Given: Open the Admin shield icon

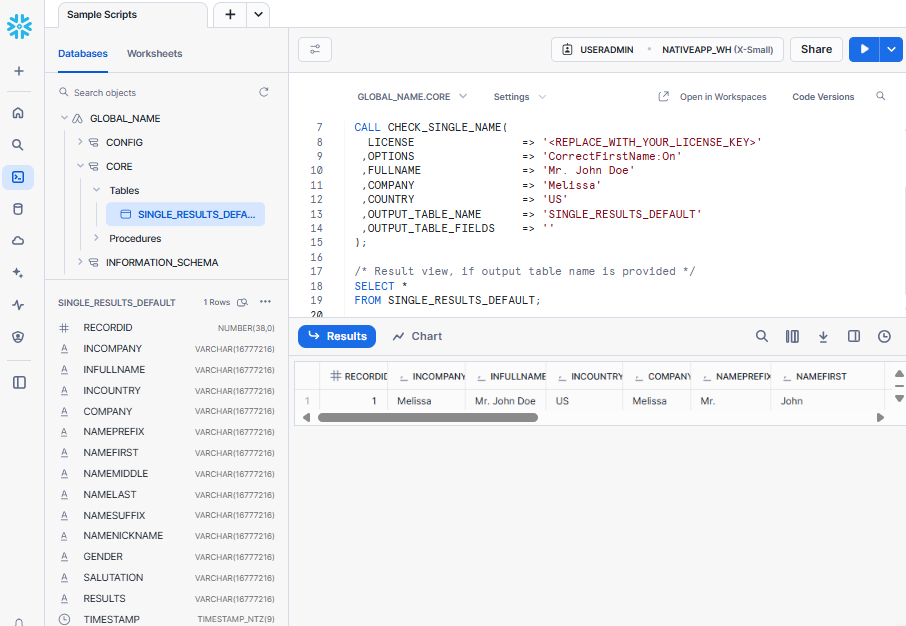Looking at the screenshot, I should click(18, 337).
